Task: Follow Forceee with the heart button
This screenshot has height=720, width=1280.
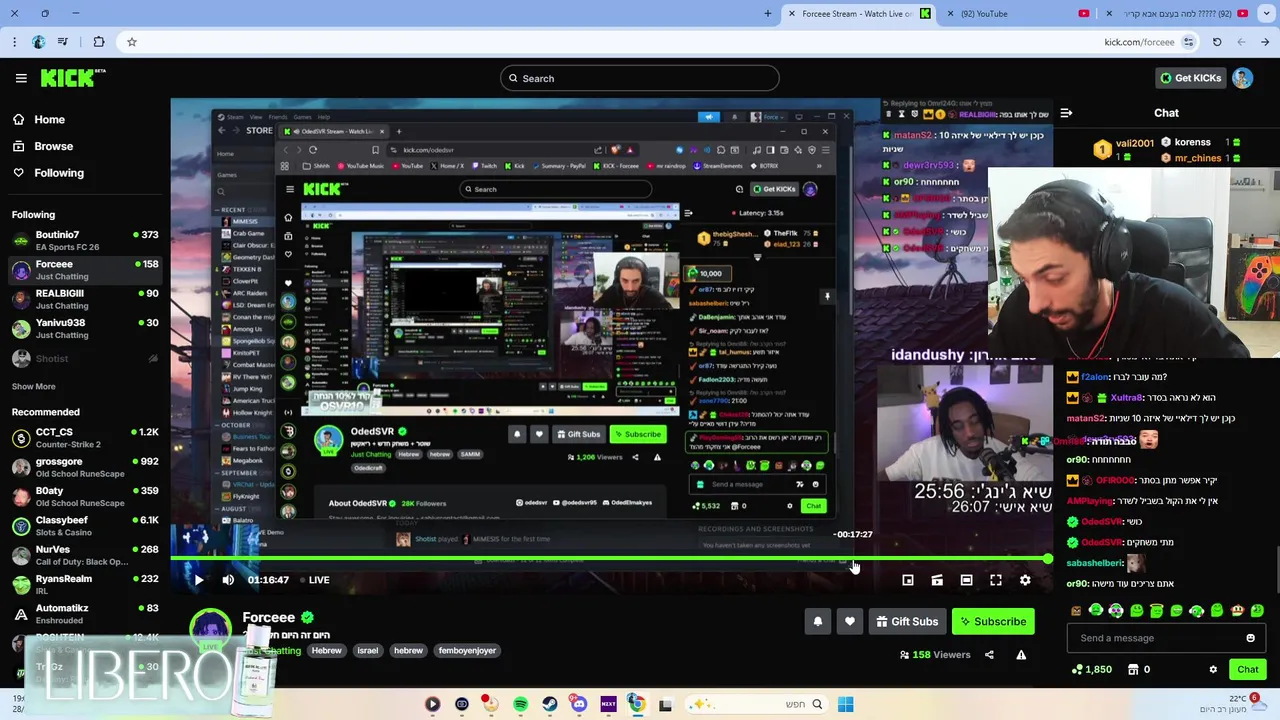Action: pyautogui.click(x=850, y=621)
